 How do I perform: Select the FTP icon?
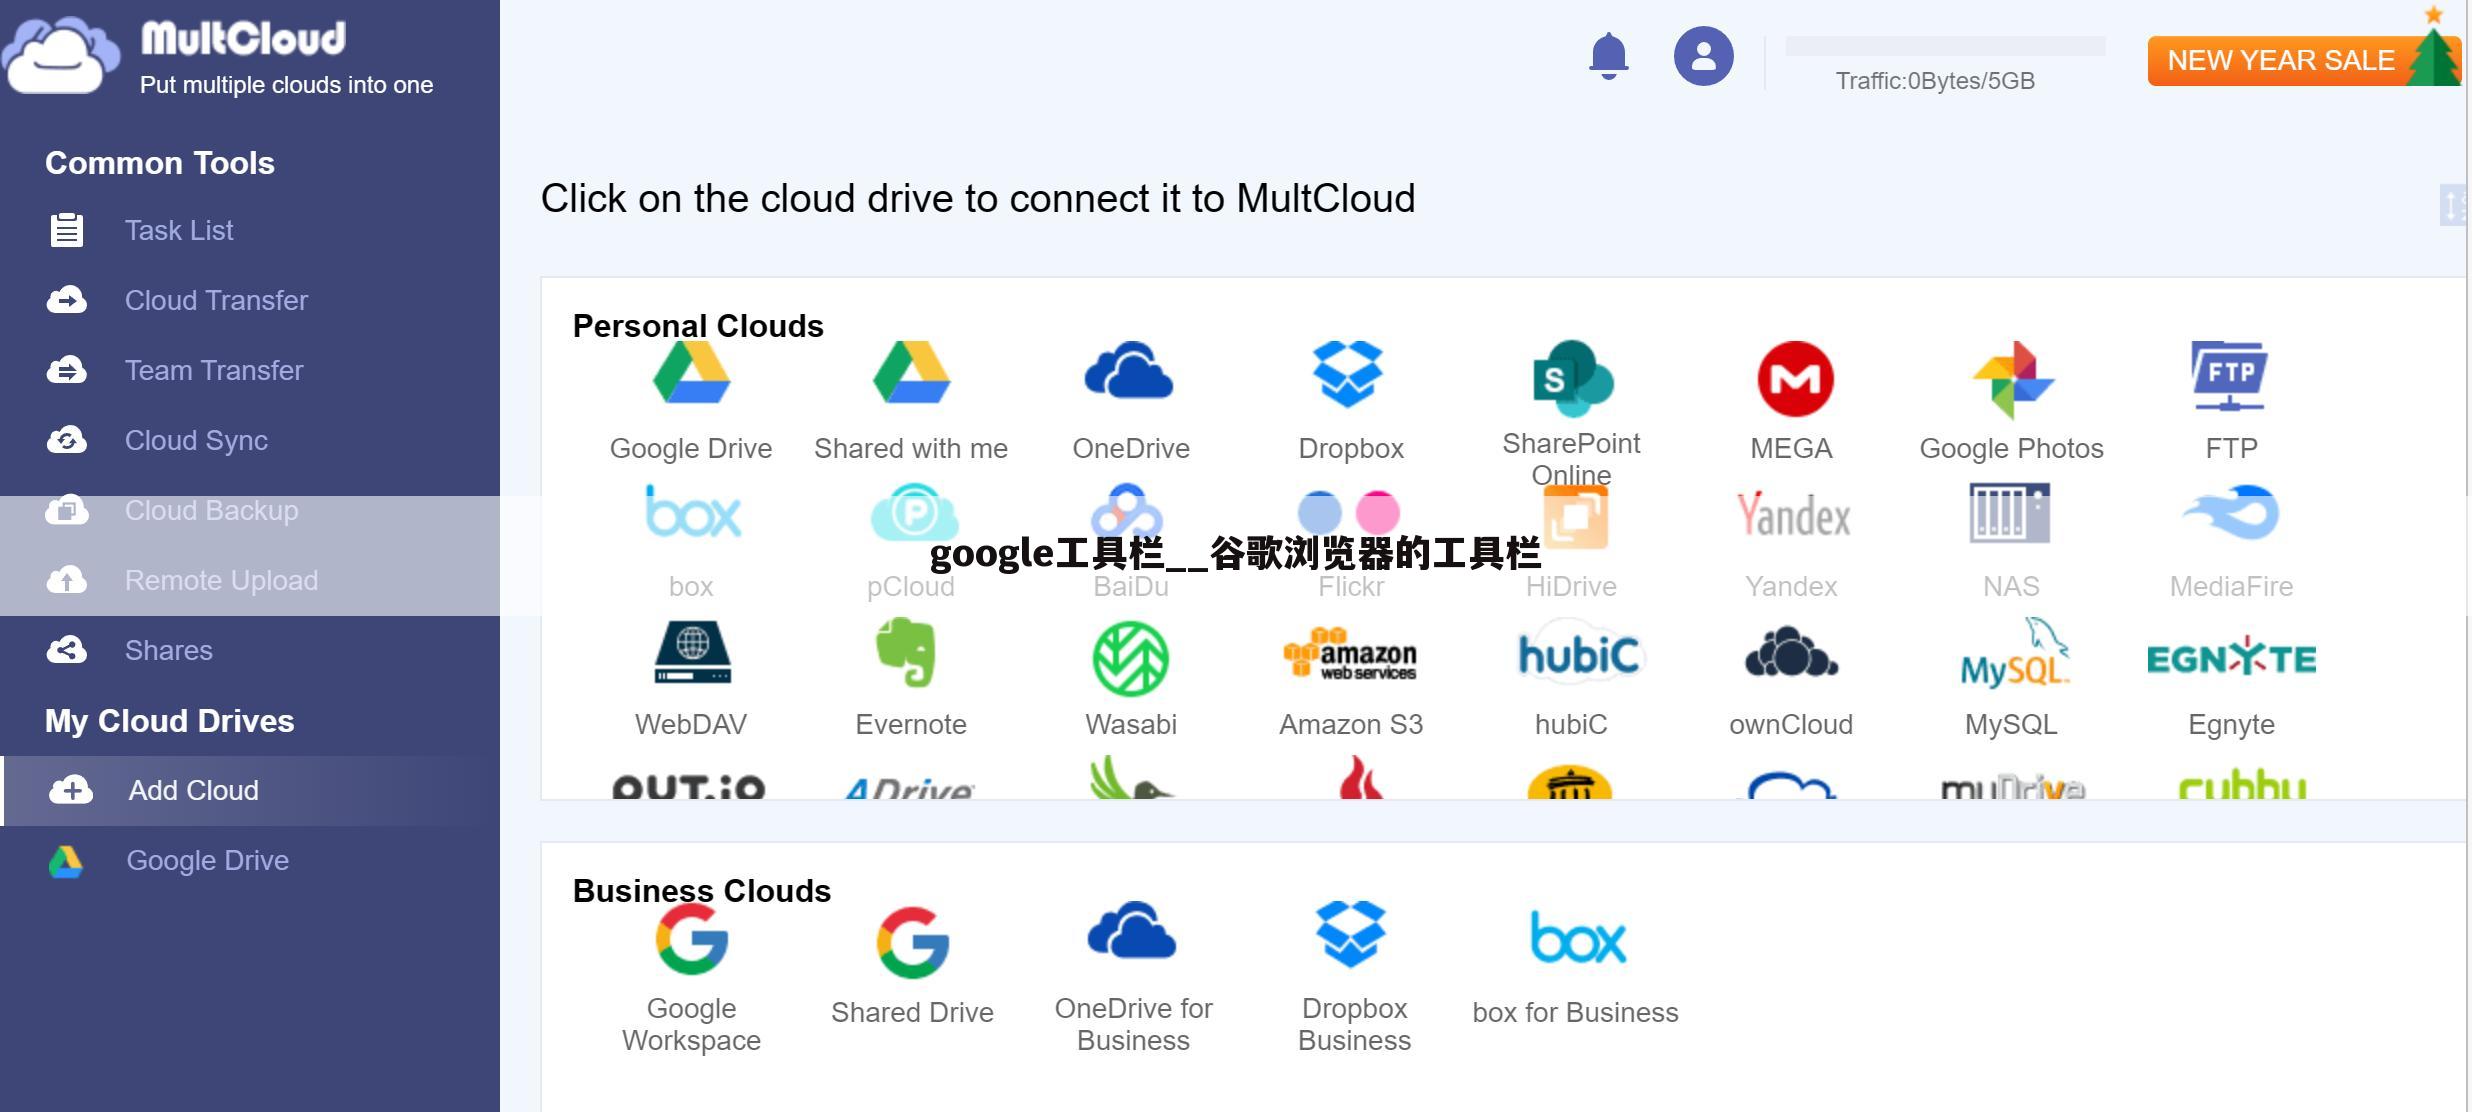click(x=2230, y=376)
